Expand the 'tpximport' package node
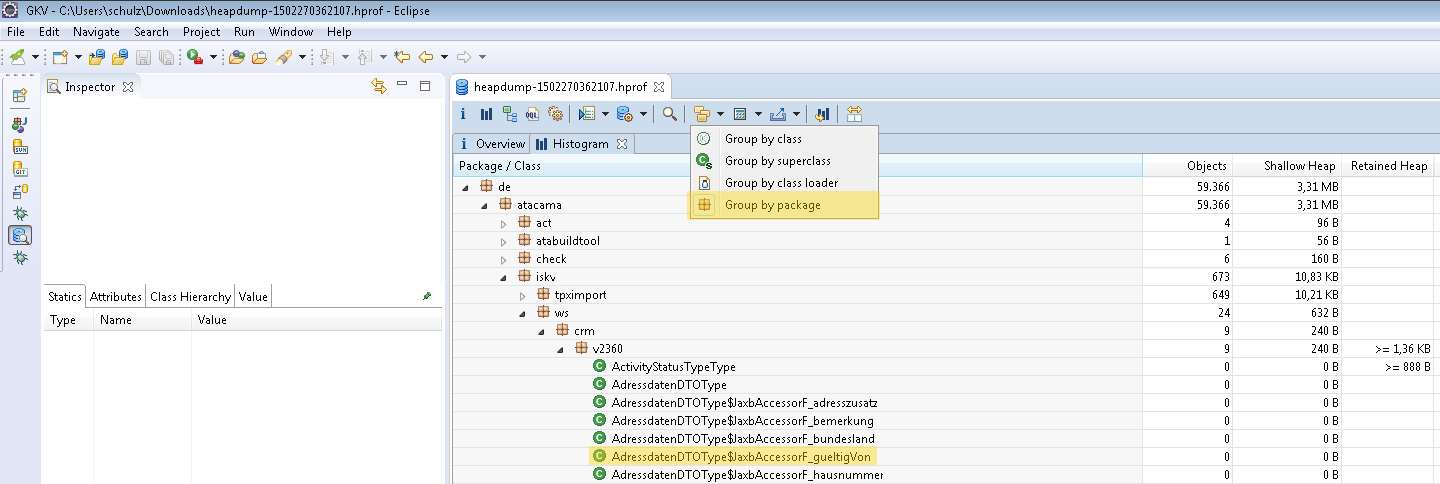 pos(521,295)
